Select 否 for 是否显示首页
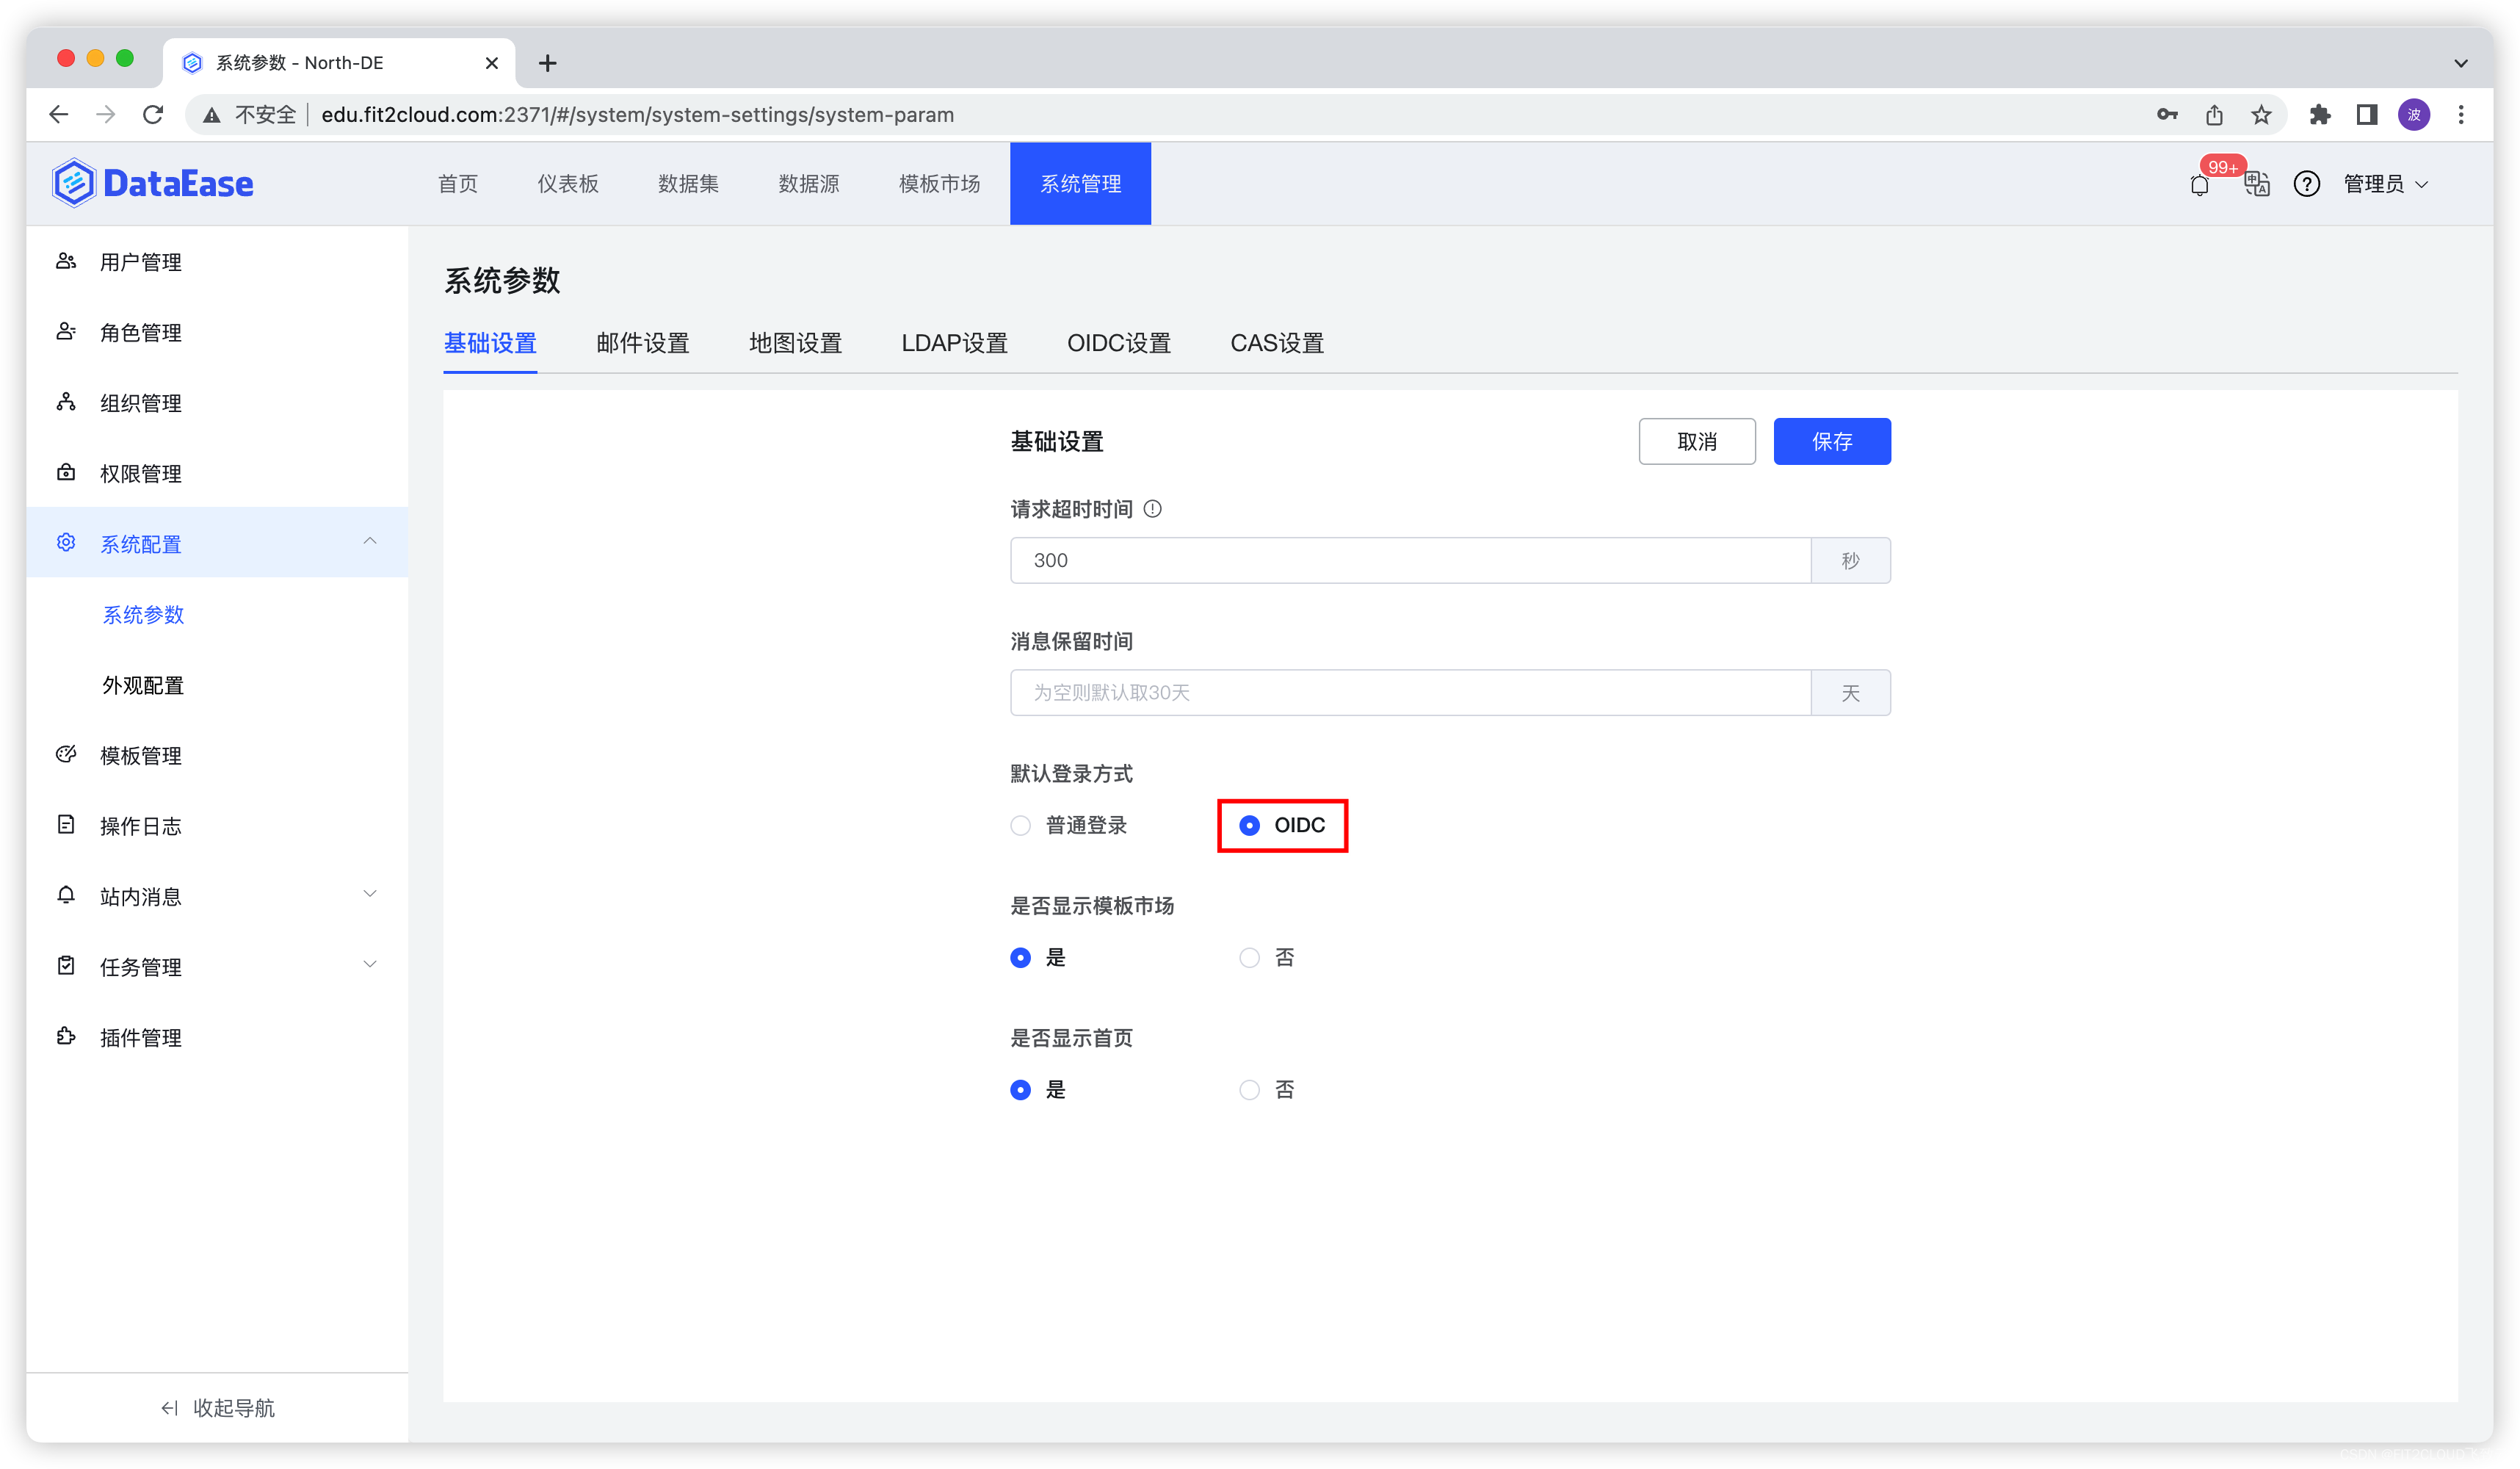2520x1469 pixels. point(1249,1090)
